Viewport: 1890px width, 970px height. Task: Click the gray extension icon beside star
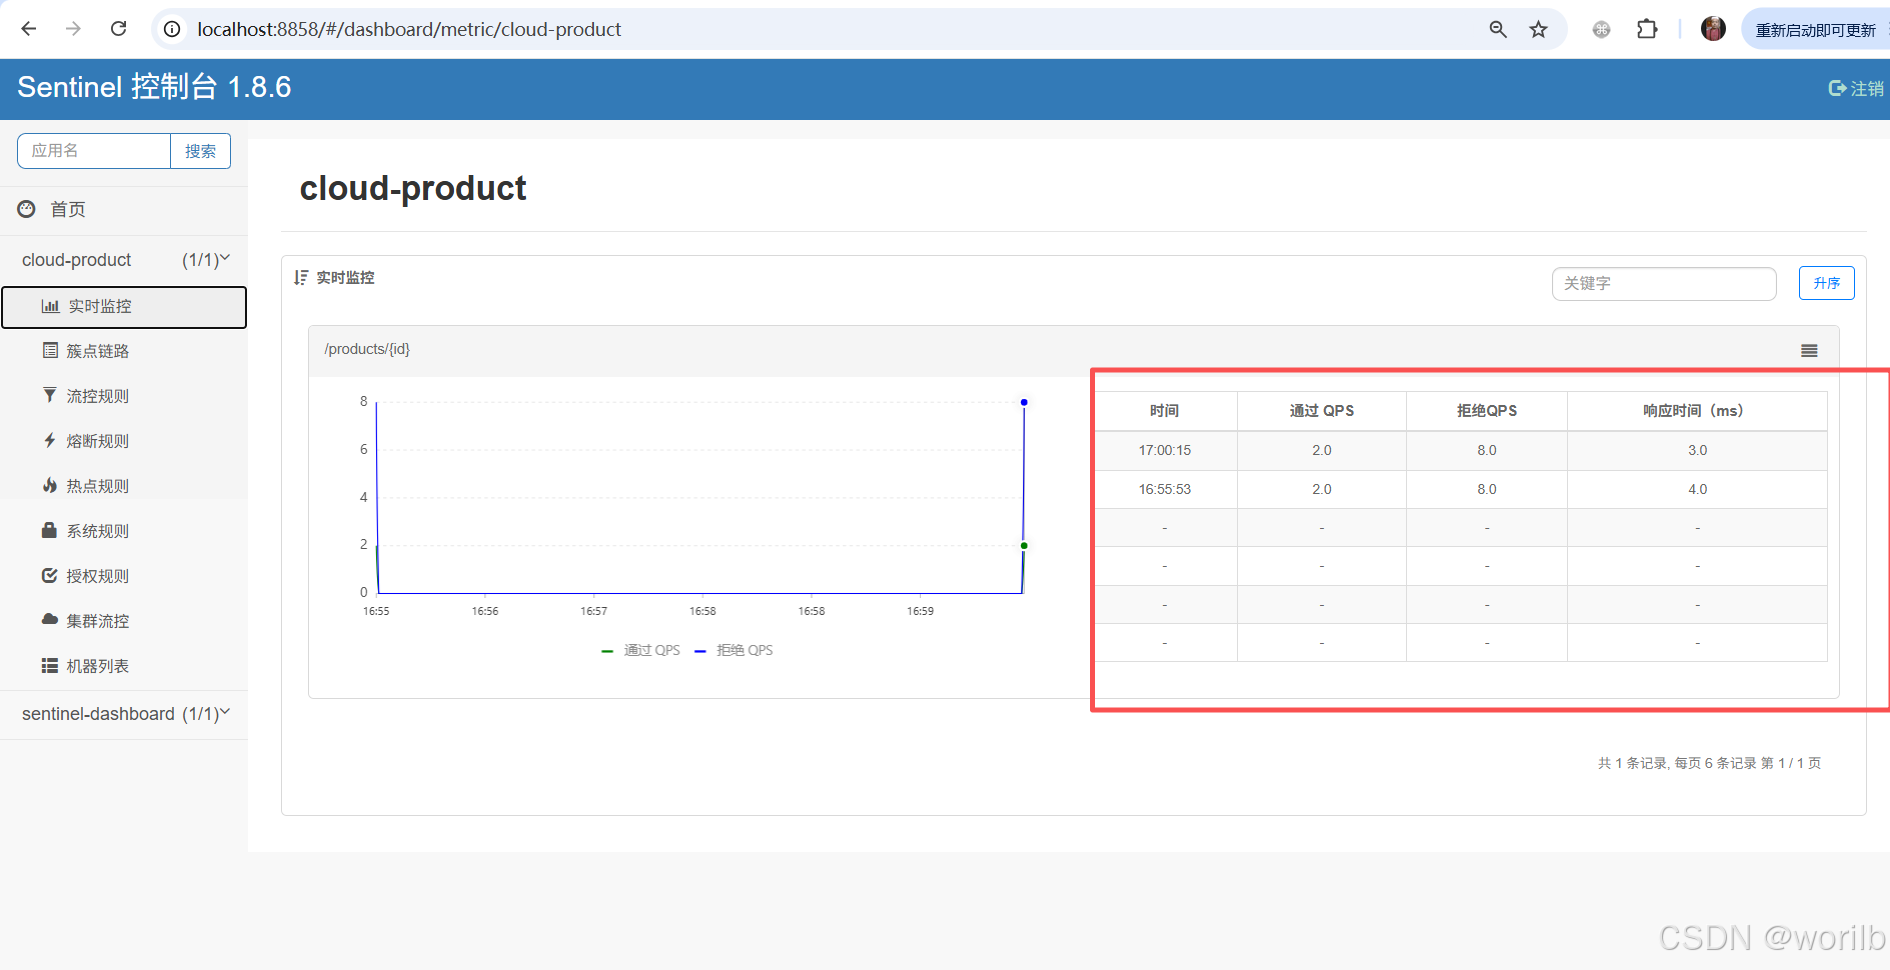click(x=1601, y=29)
